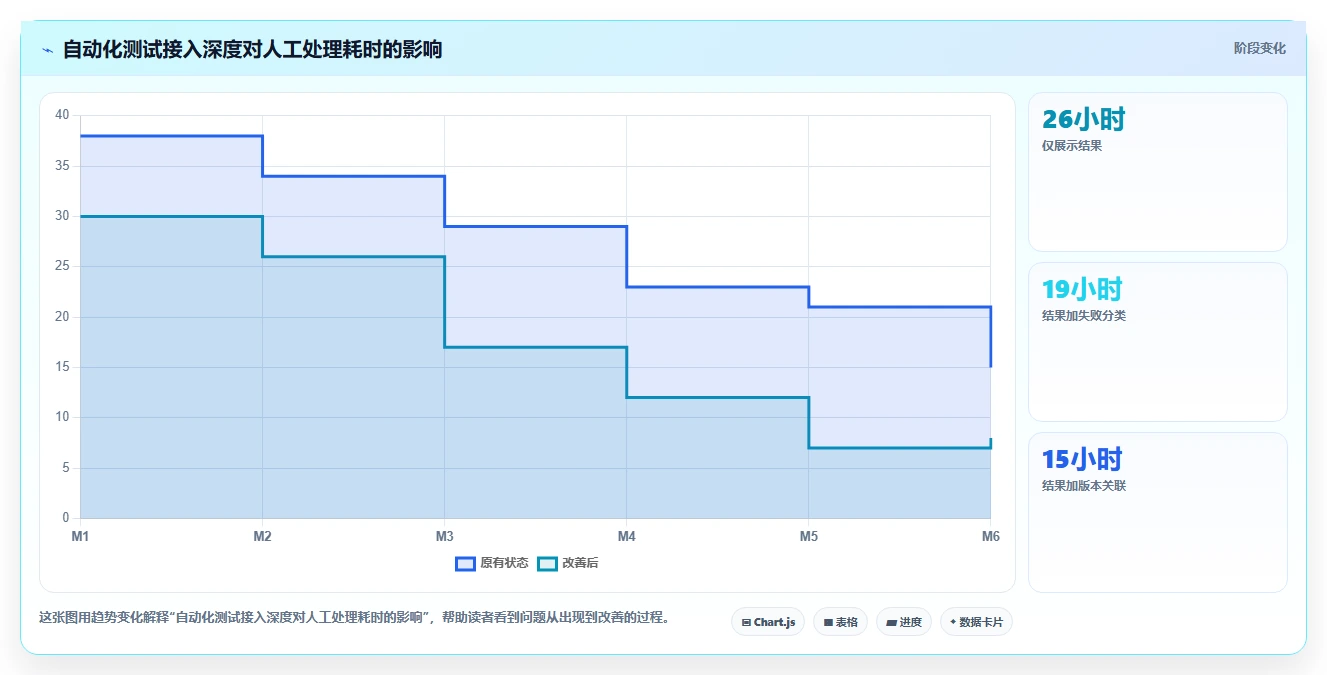The image size is (1327, 675).
Task: Click the 20 y-axis tick label
Action: coord(62,317)
